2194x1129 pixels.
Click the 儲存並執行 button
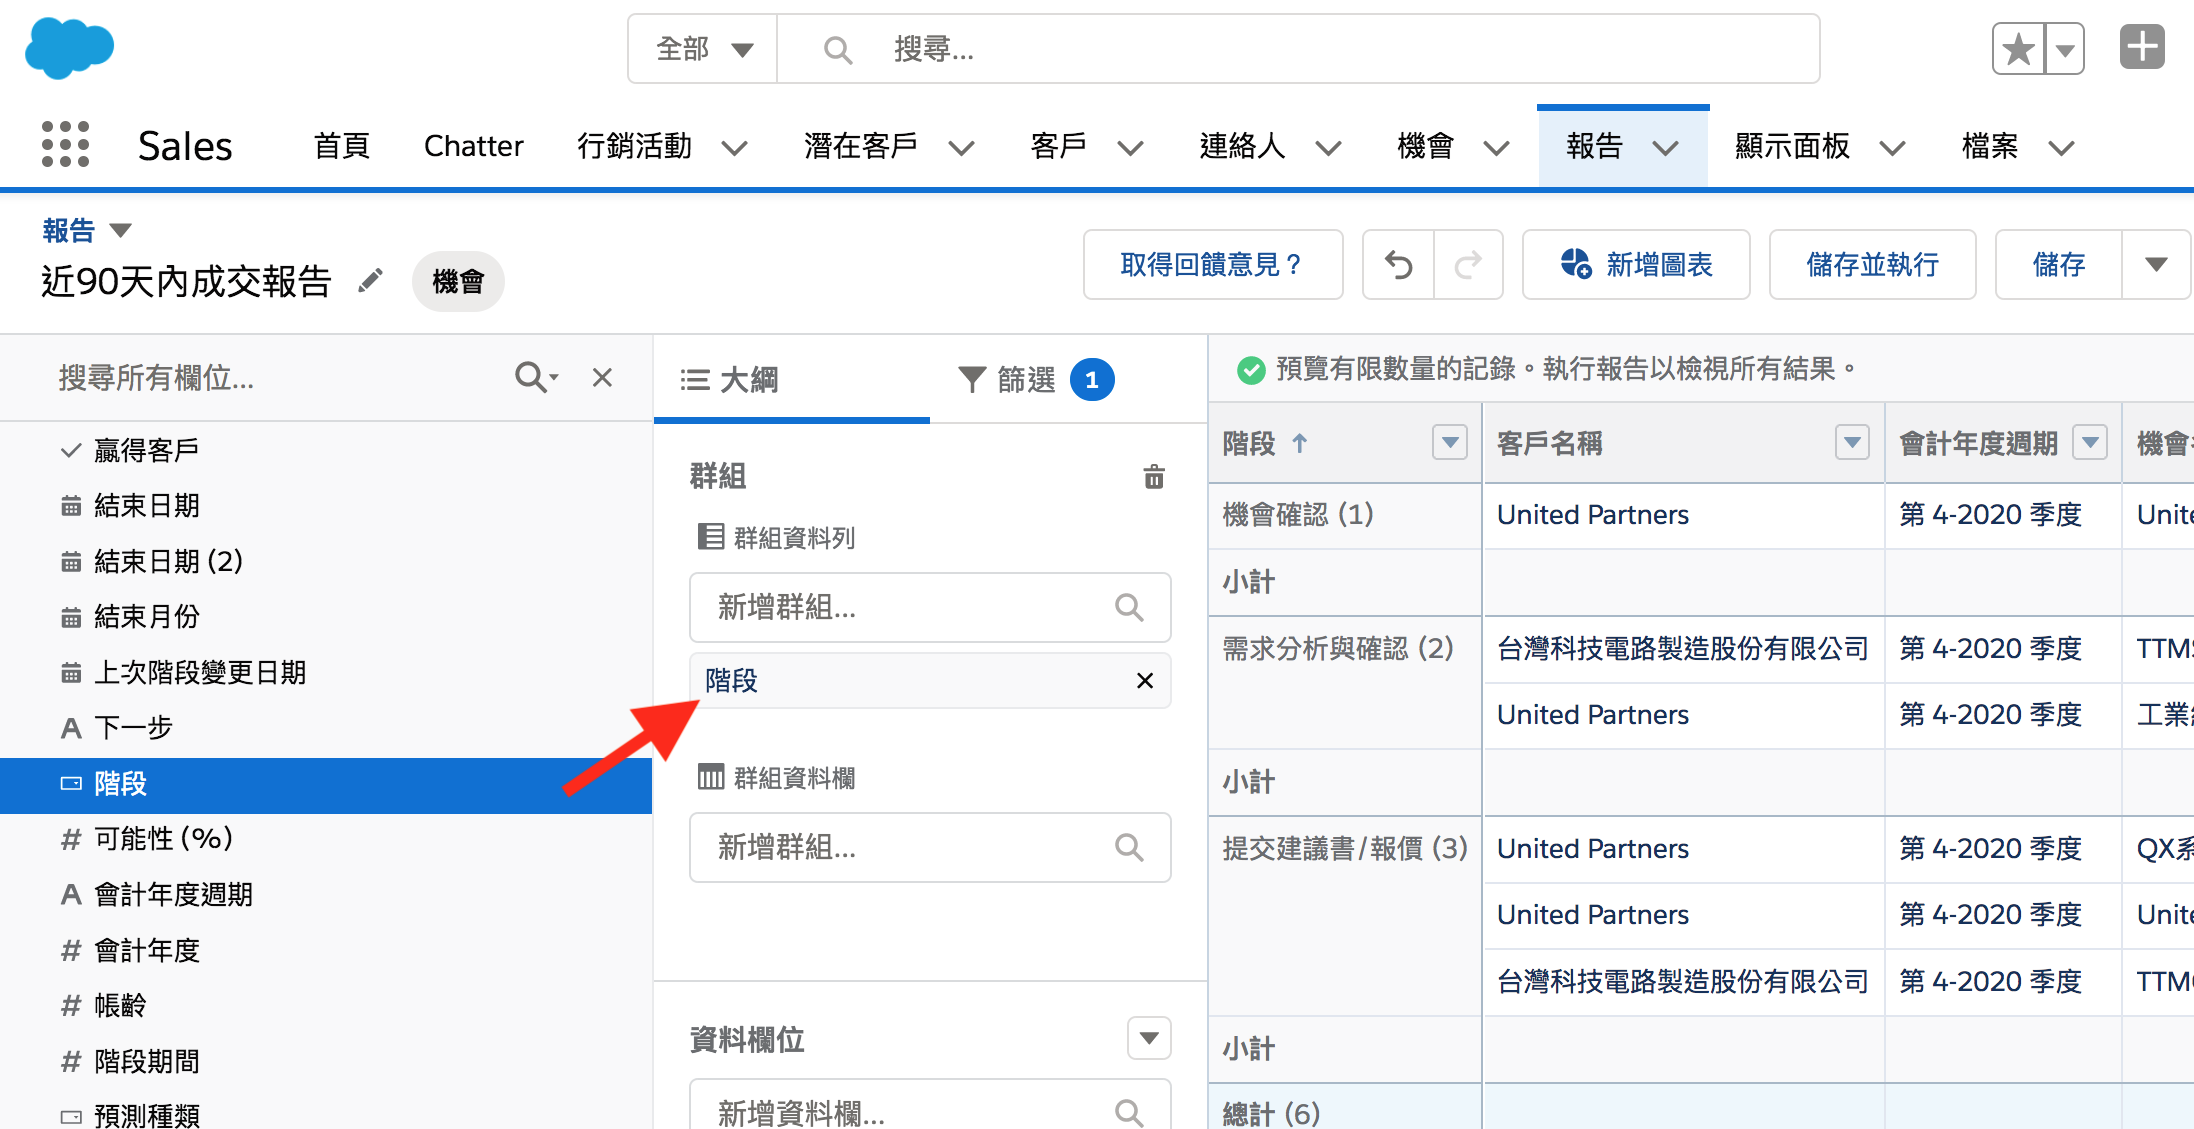click(x=1872, y=265)
